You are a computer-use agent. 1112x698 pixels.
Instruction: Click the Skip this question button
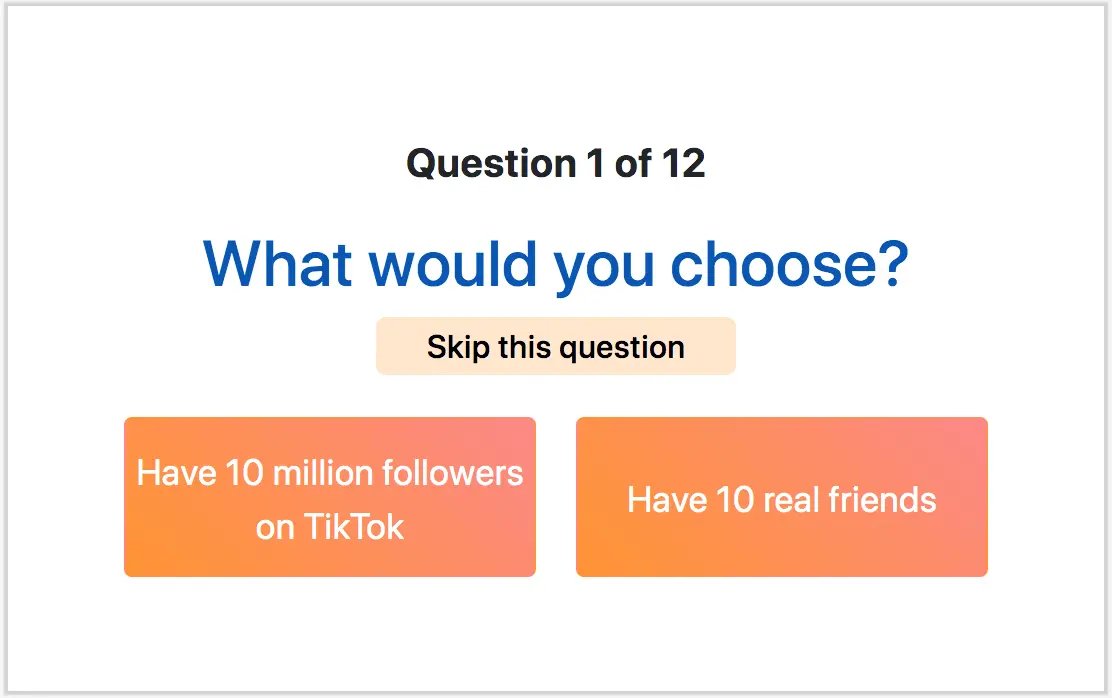[555, 346]
